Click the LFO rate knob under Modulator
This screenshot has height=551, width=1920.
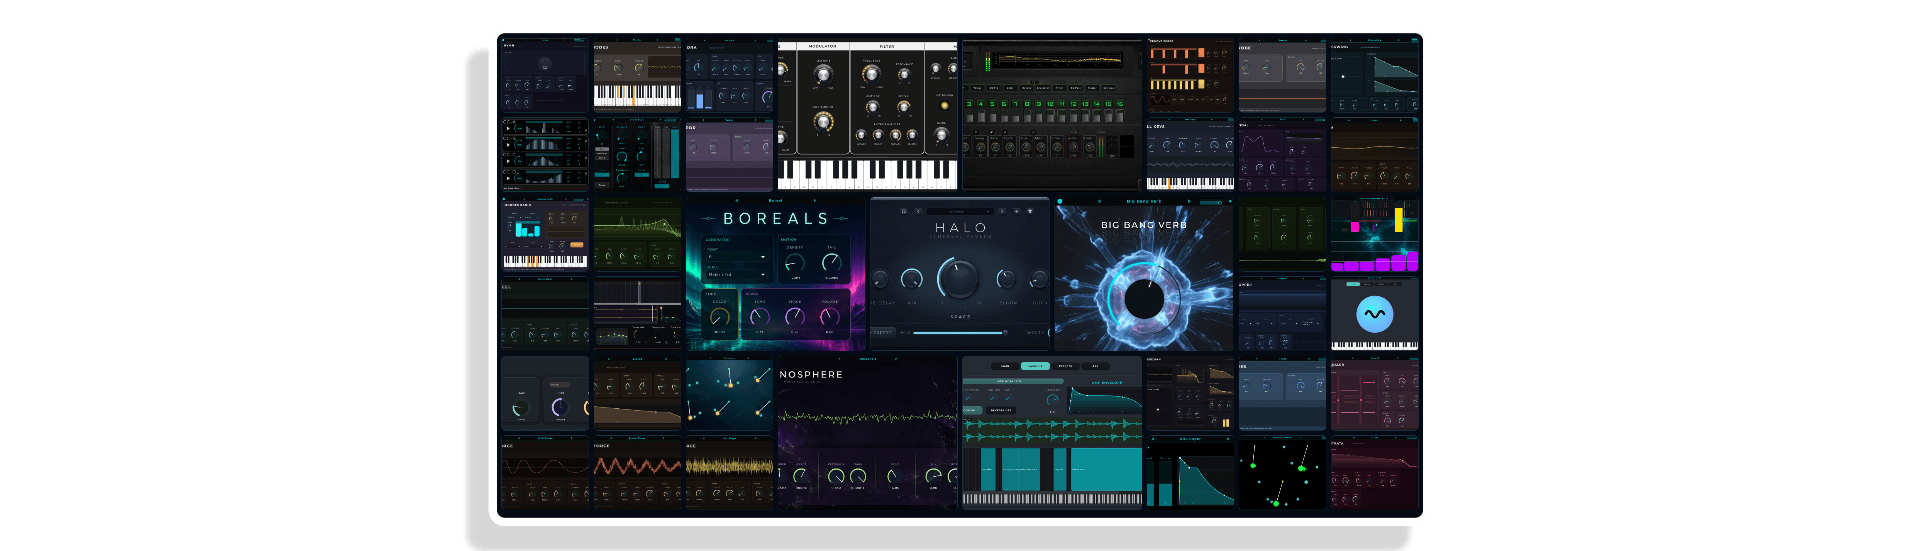[823, 75]
